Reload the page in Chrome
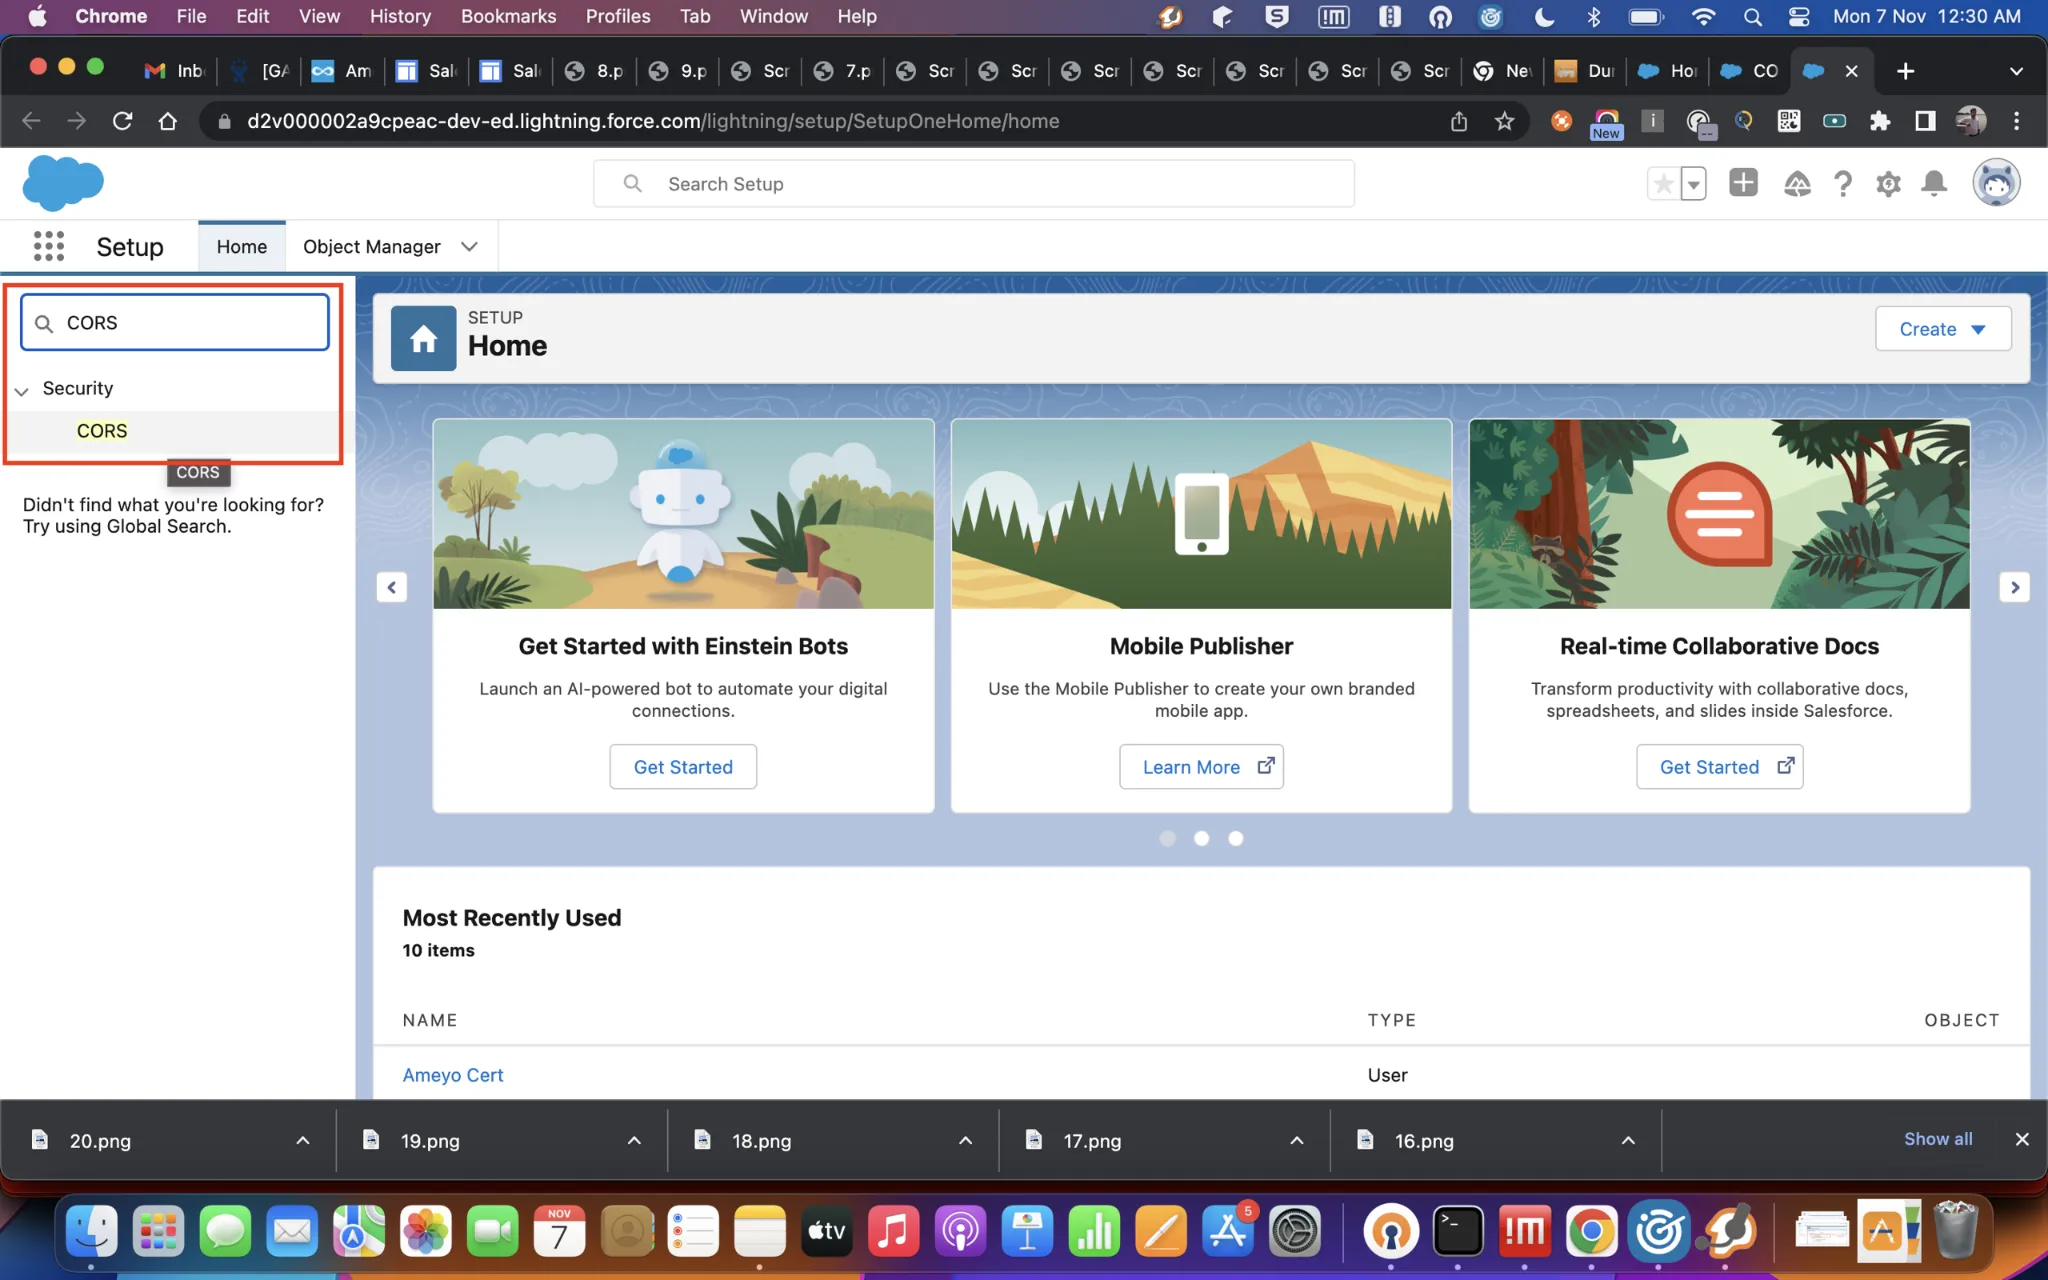This screenshot has height=1280, width=2048. tap(122, 121)
